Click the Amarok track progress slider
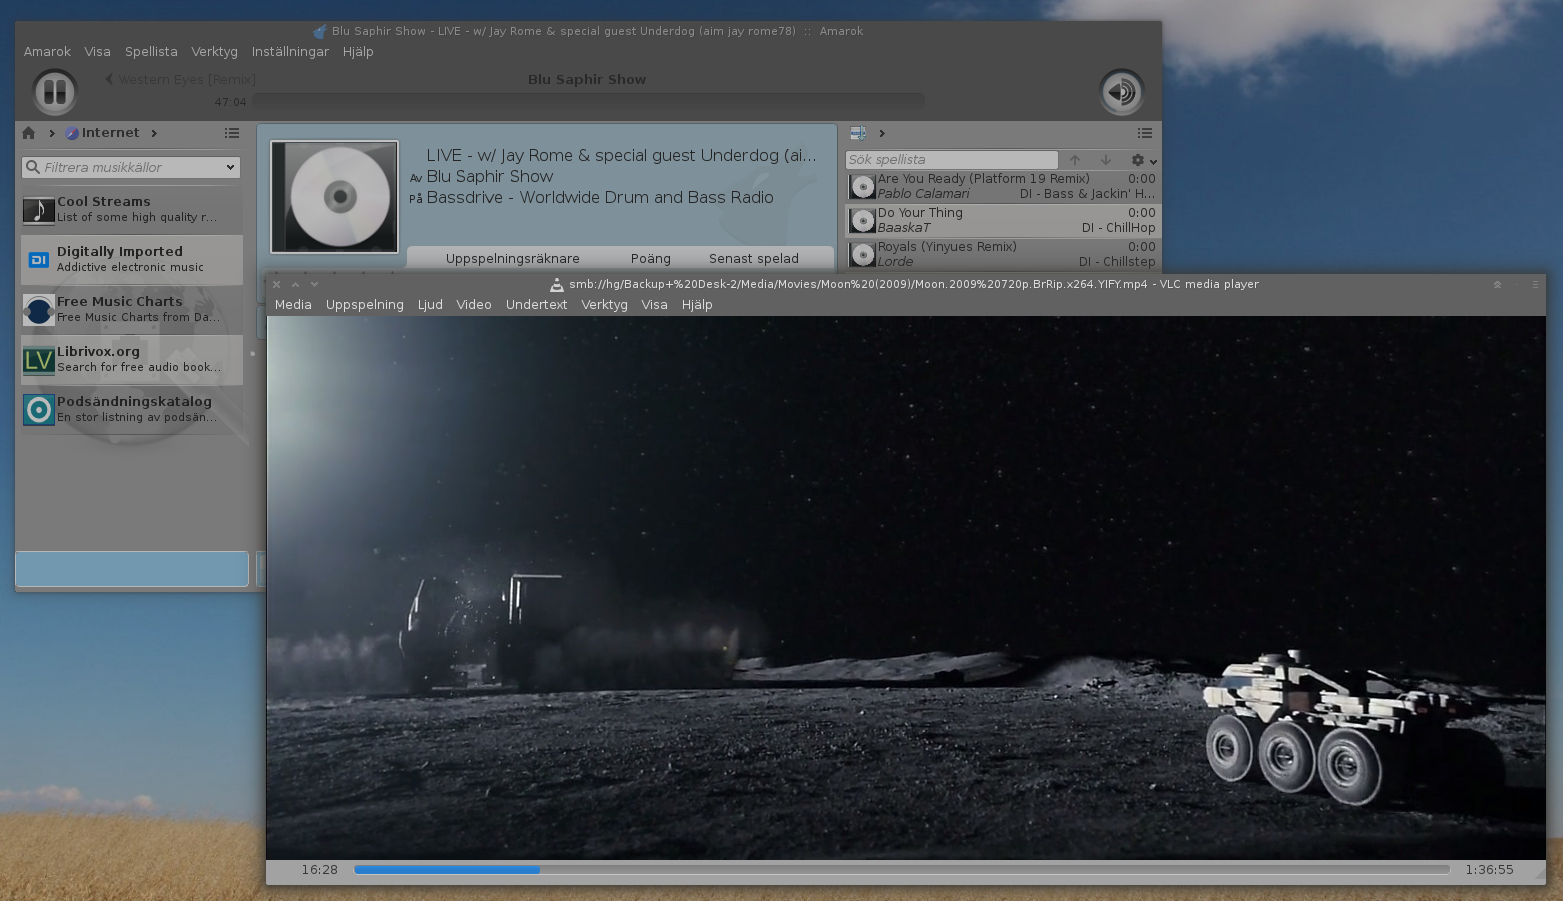The width and height of the screenshot is (1563, 901). [x=588, y=101]
